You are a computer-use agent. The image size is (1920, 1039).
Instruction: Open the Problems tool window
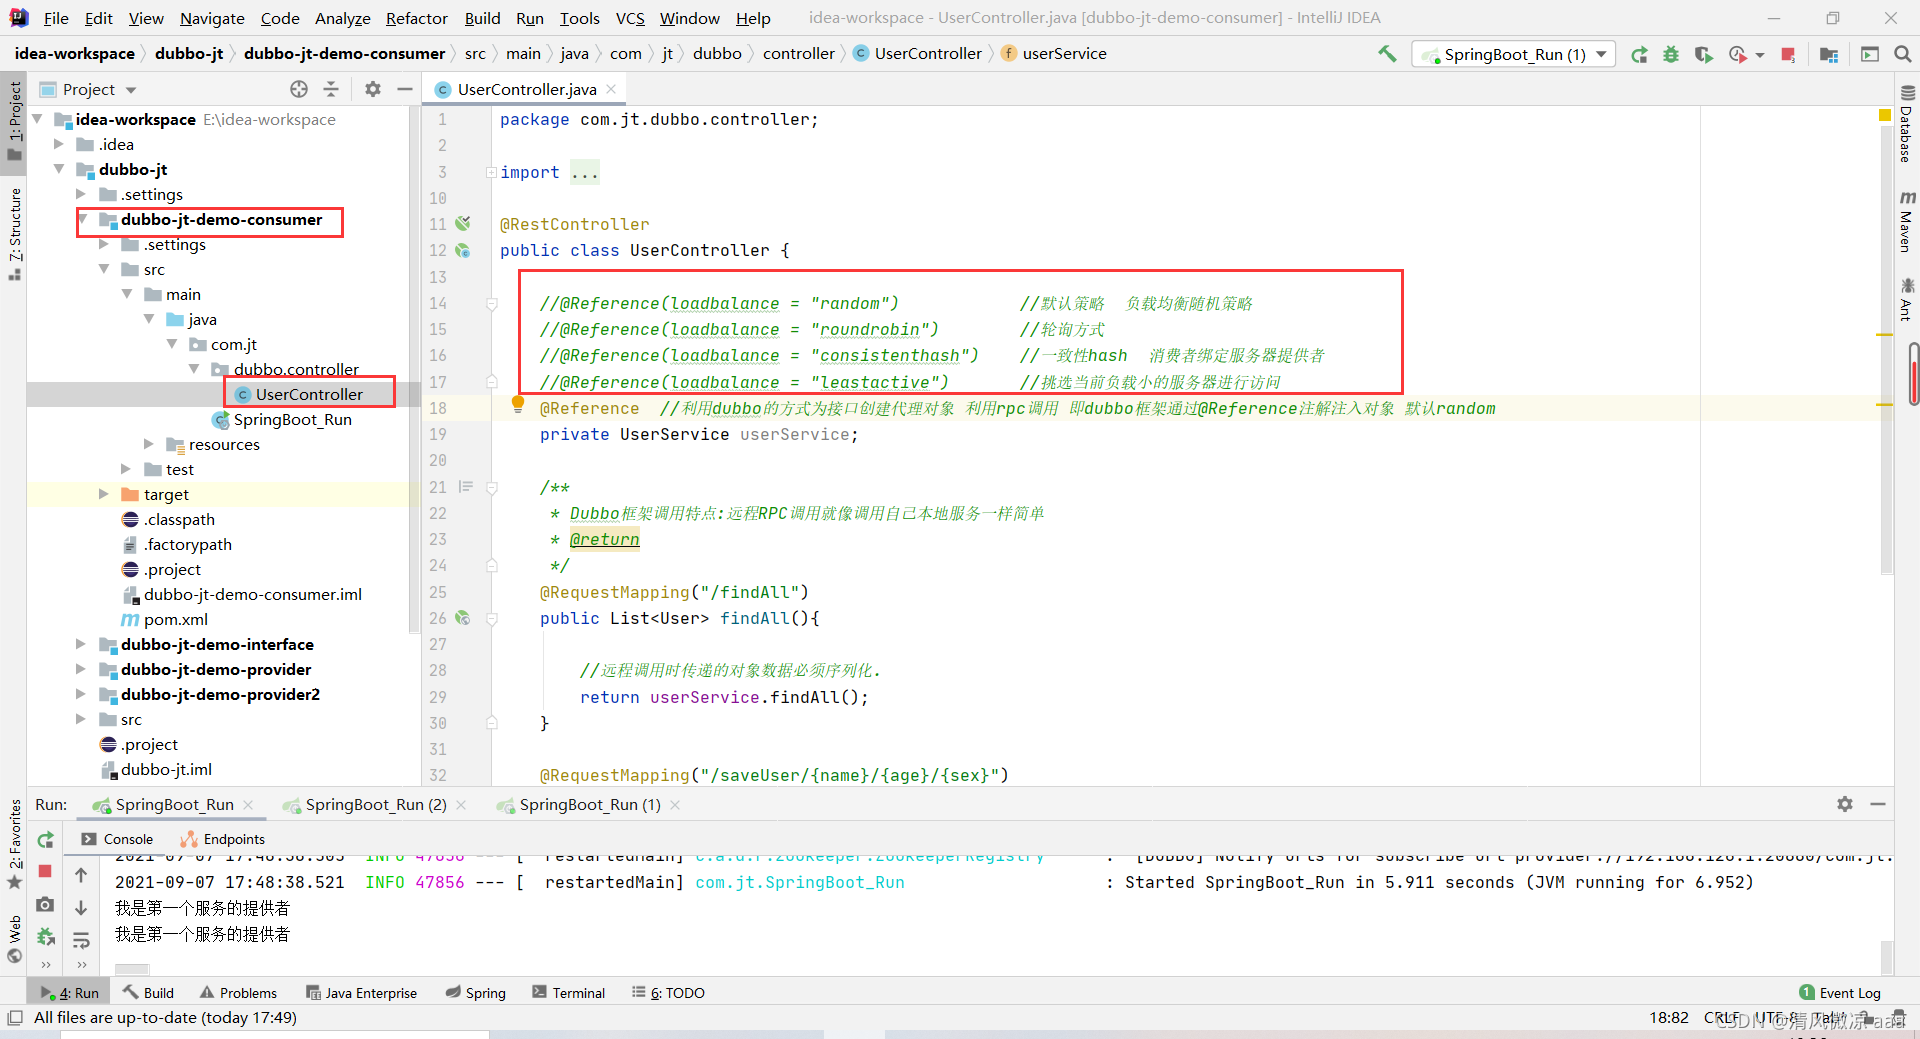tap(238, 993)
